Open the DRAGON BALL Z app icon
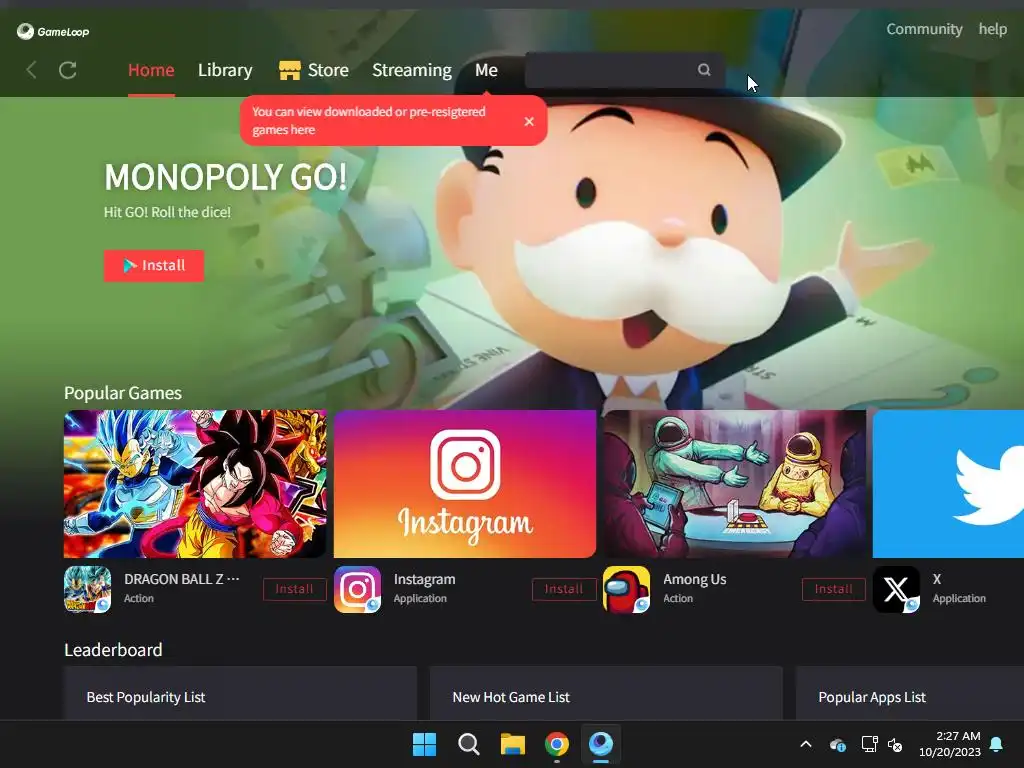Image resolution: width=1024 pixels, height=768 pixels. click(x=88, y=589)
